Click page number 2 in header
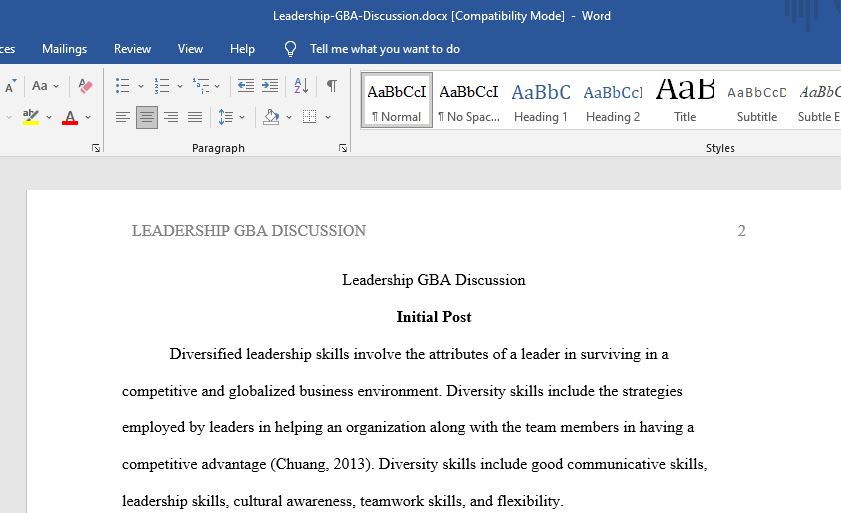 [x=741, y=231]
